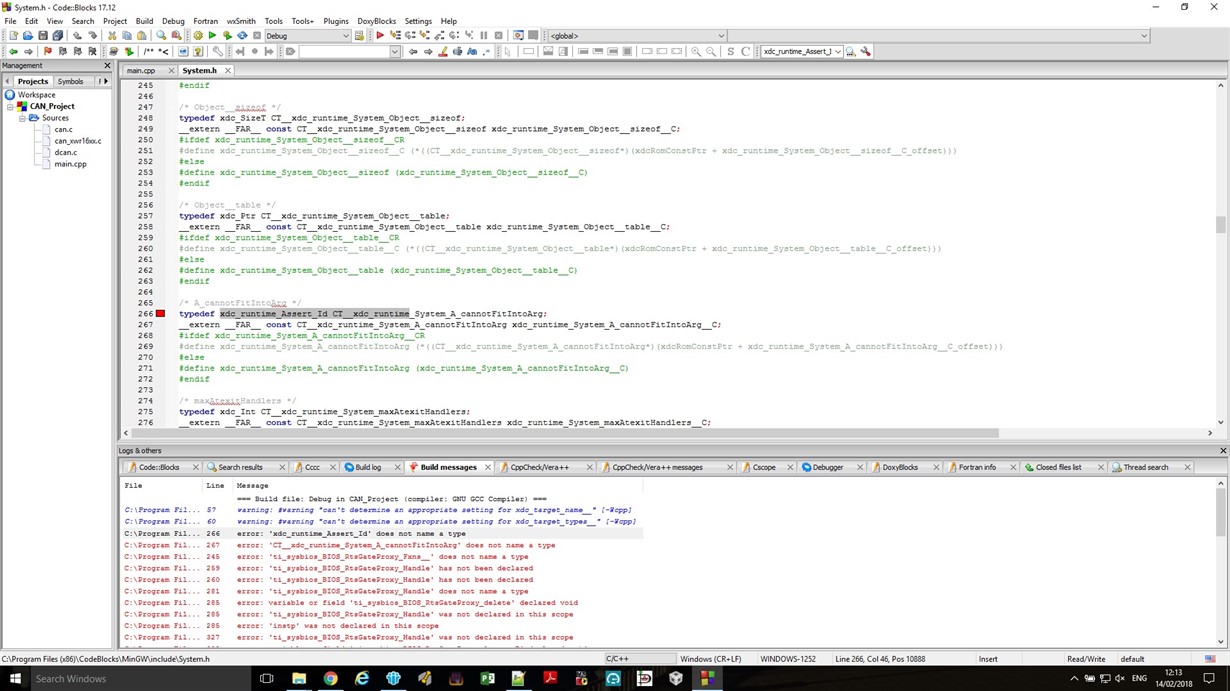1230x691 pixels.
Task: Open the Plugins menu
Action: point(336,21)
